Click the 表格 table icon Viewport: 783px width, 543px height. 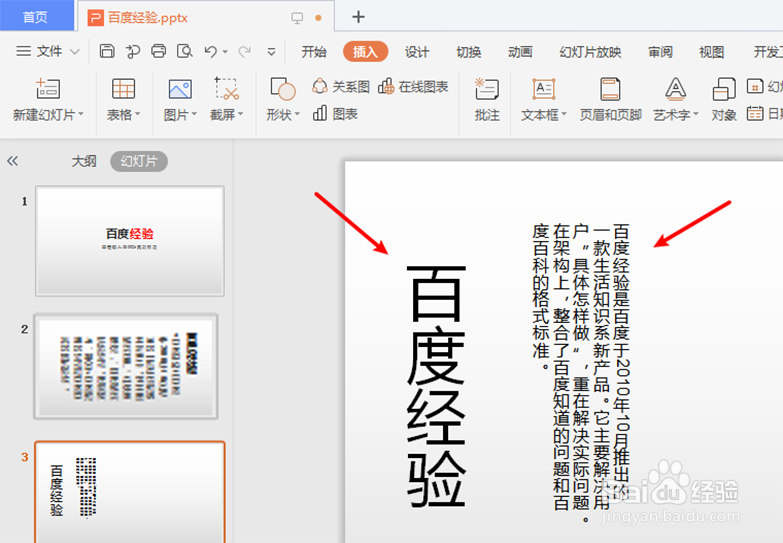123,89
